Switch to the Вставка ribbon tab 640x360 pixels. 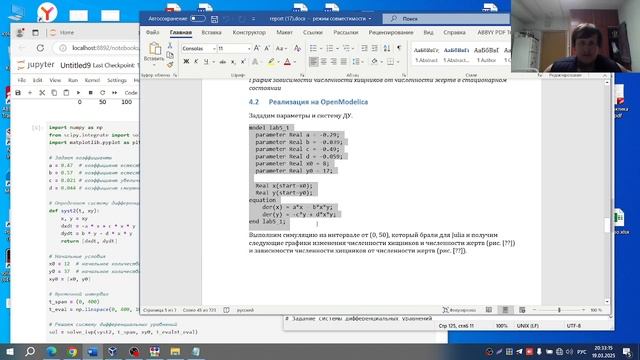pyautogui.click(x=211, y=32)
